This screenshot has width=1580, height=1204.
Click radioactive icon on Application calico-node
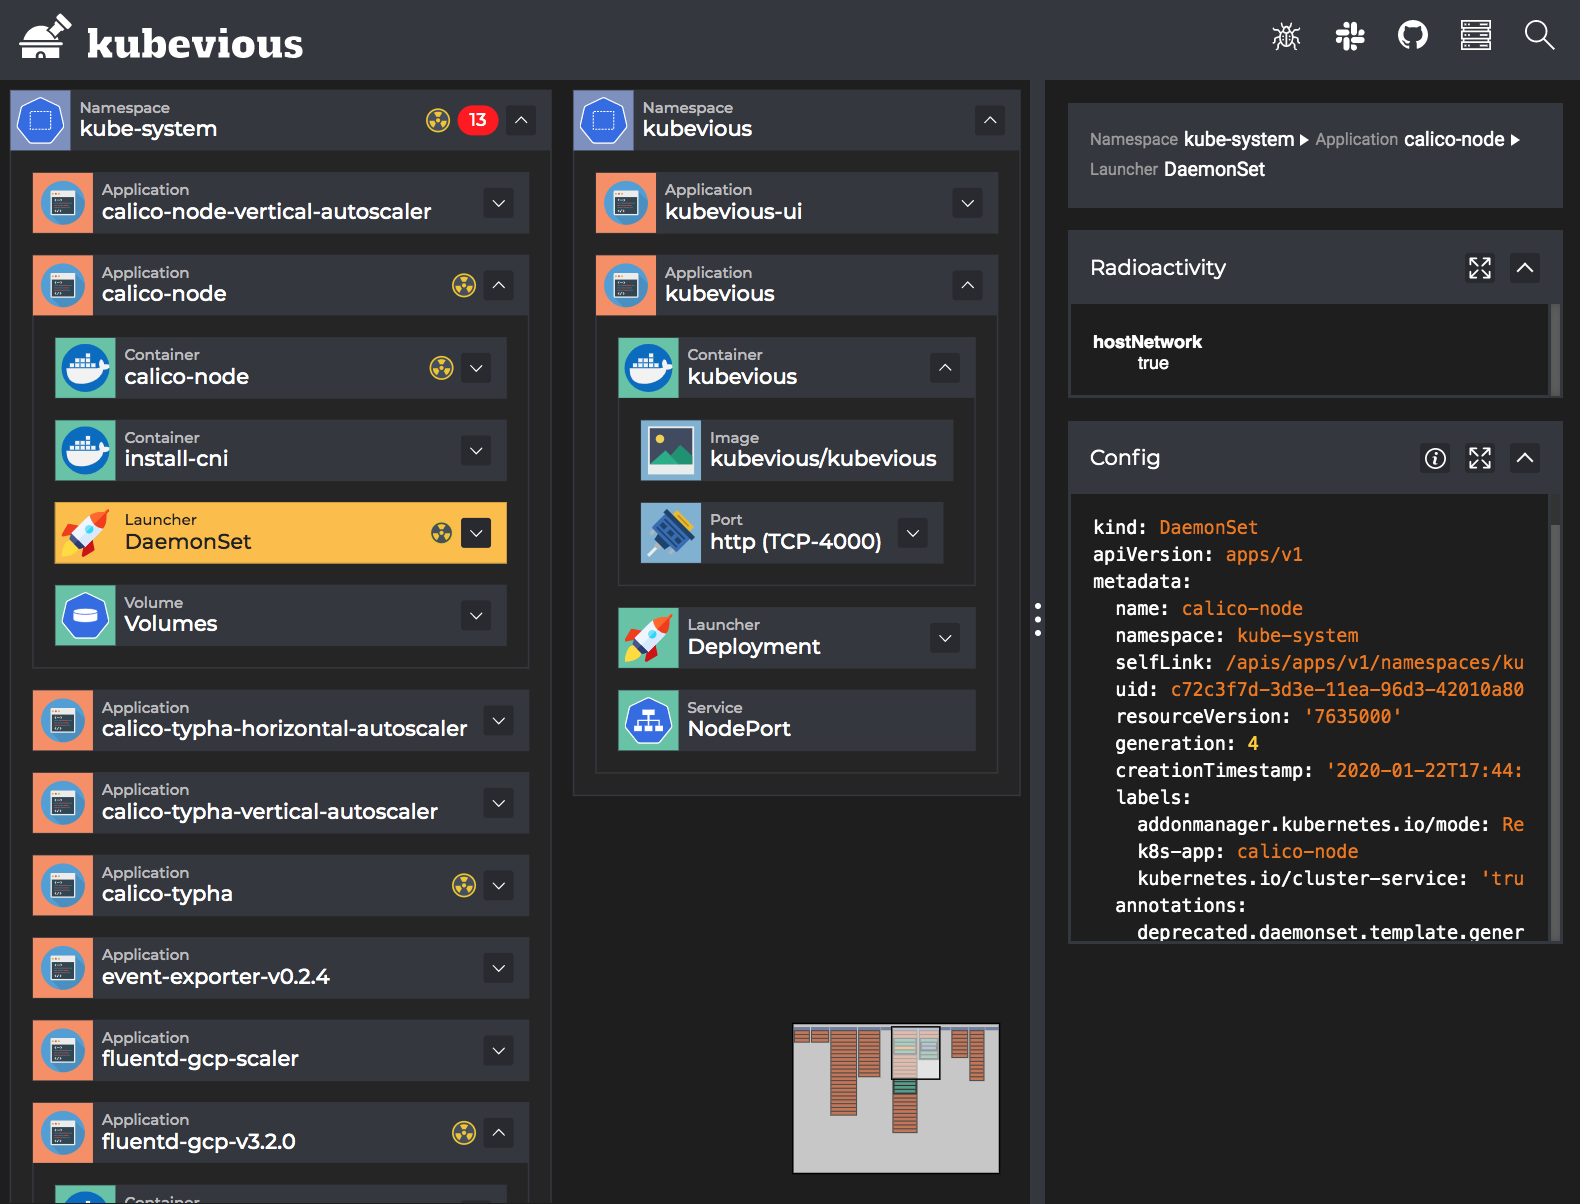[464, 286]
